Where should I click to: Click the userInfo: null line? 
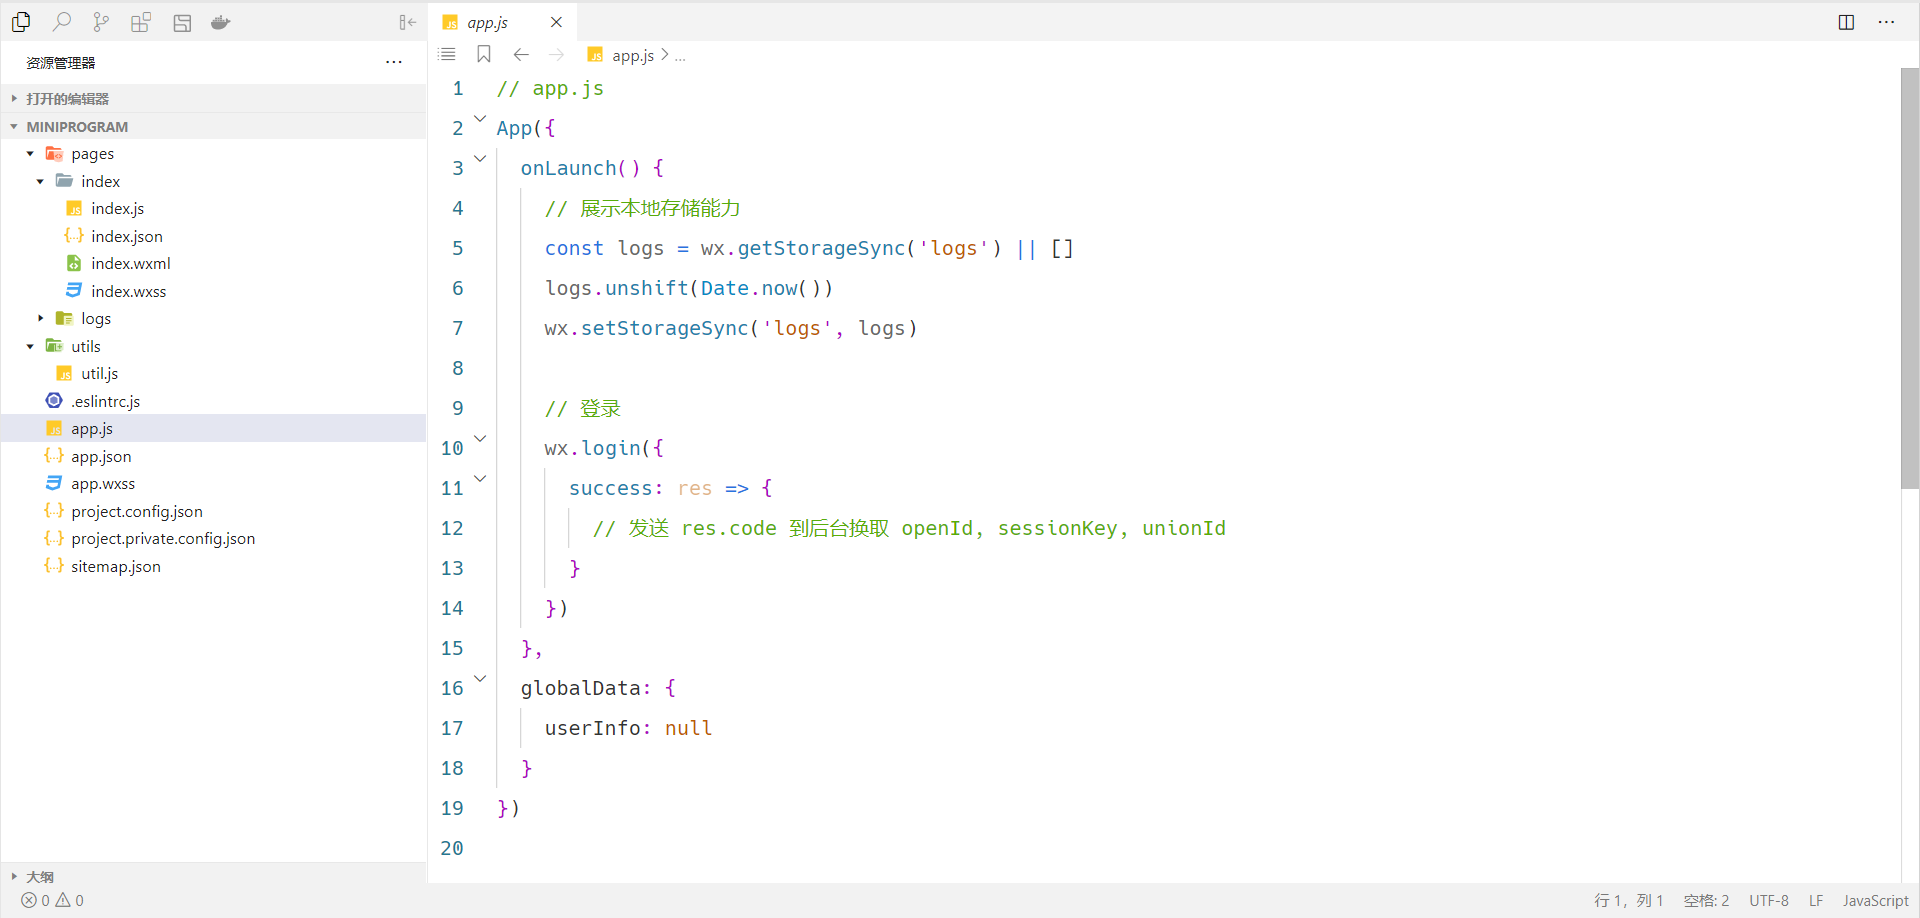click(628, 728)
